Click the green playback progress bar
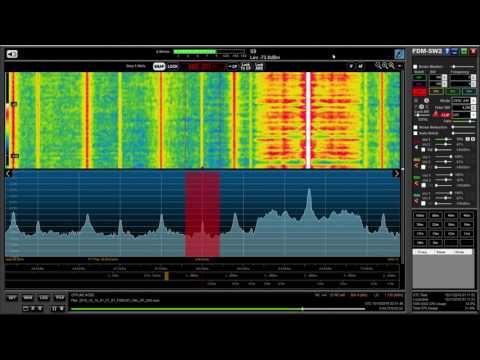Screen dimensions: 480x360 point(218,309)
